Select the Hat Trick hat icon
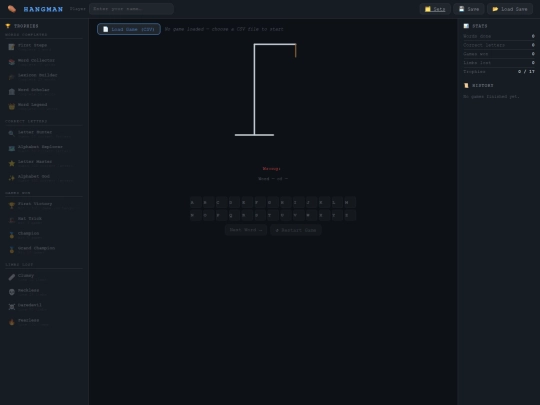 click(12, 220)
